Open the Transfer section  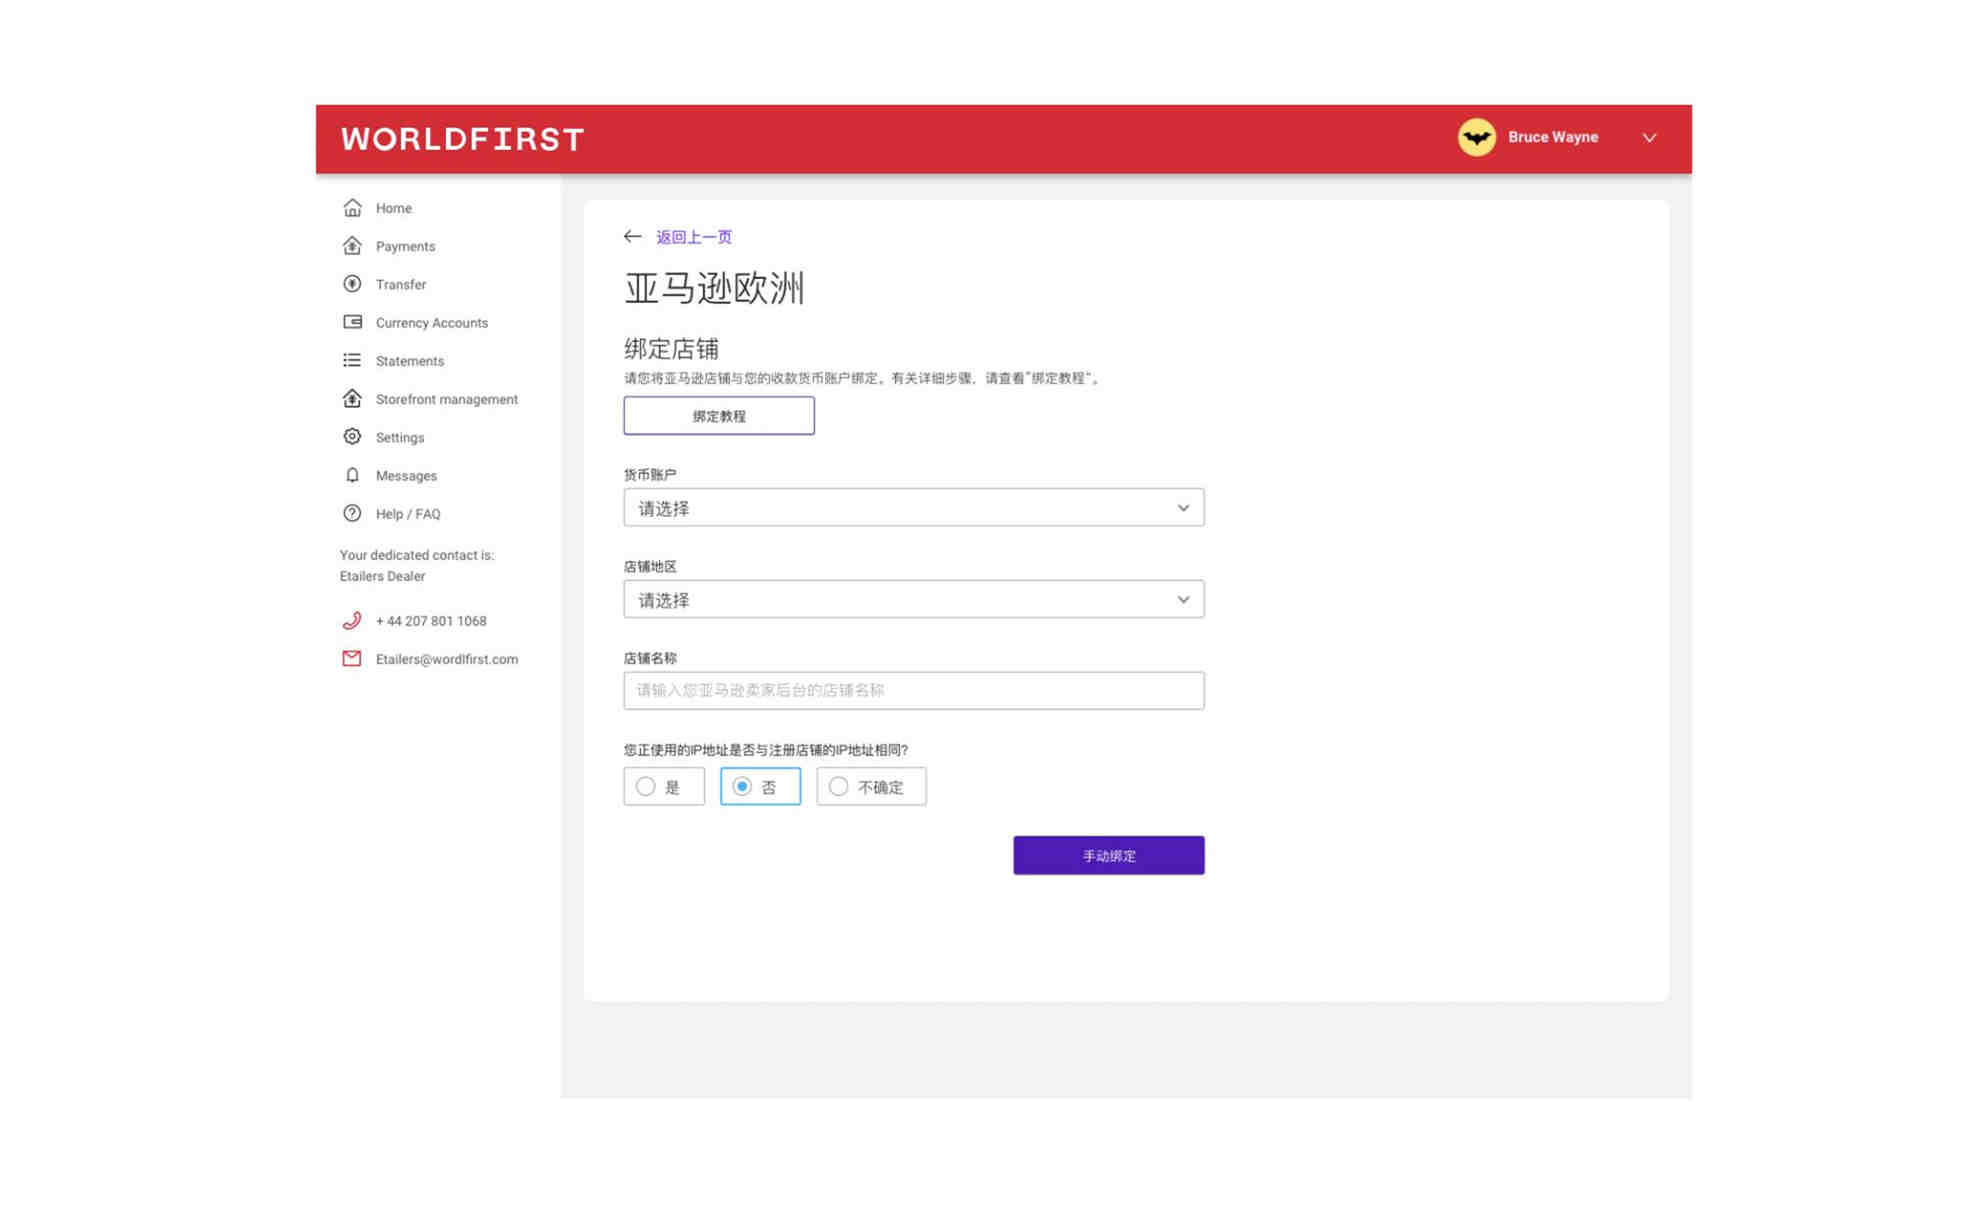point(400,284)
